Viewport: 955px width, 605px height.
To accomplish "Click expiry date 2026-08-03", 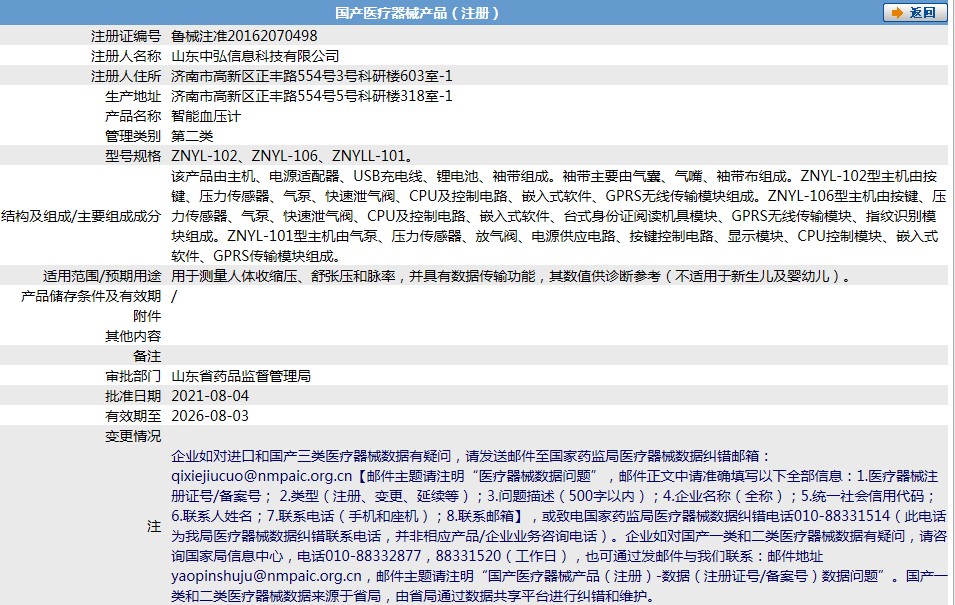I will coord(210,416).
